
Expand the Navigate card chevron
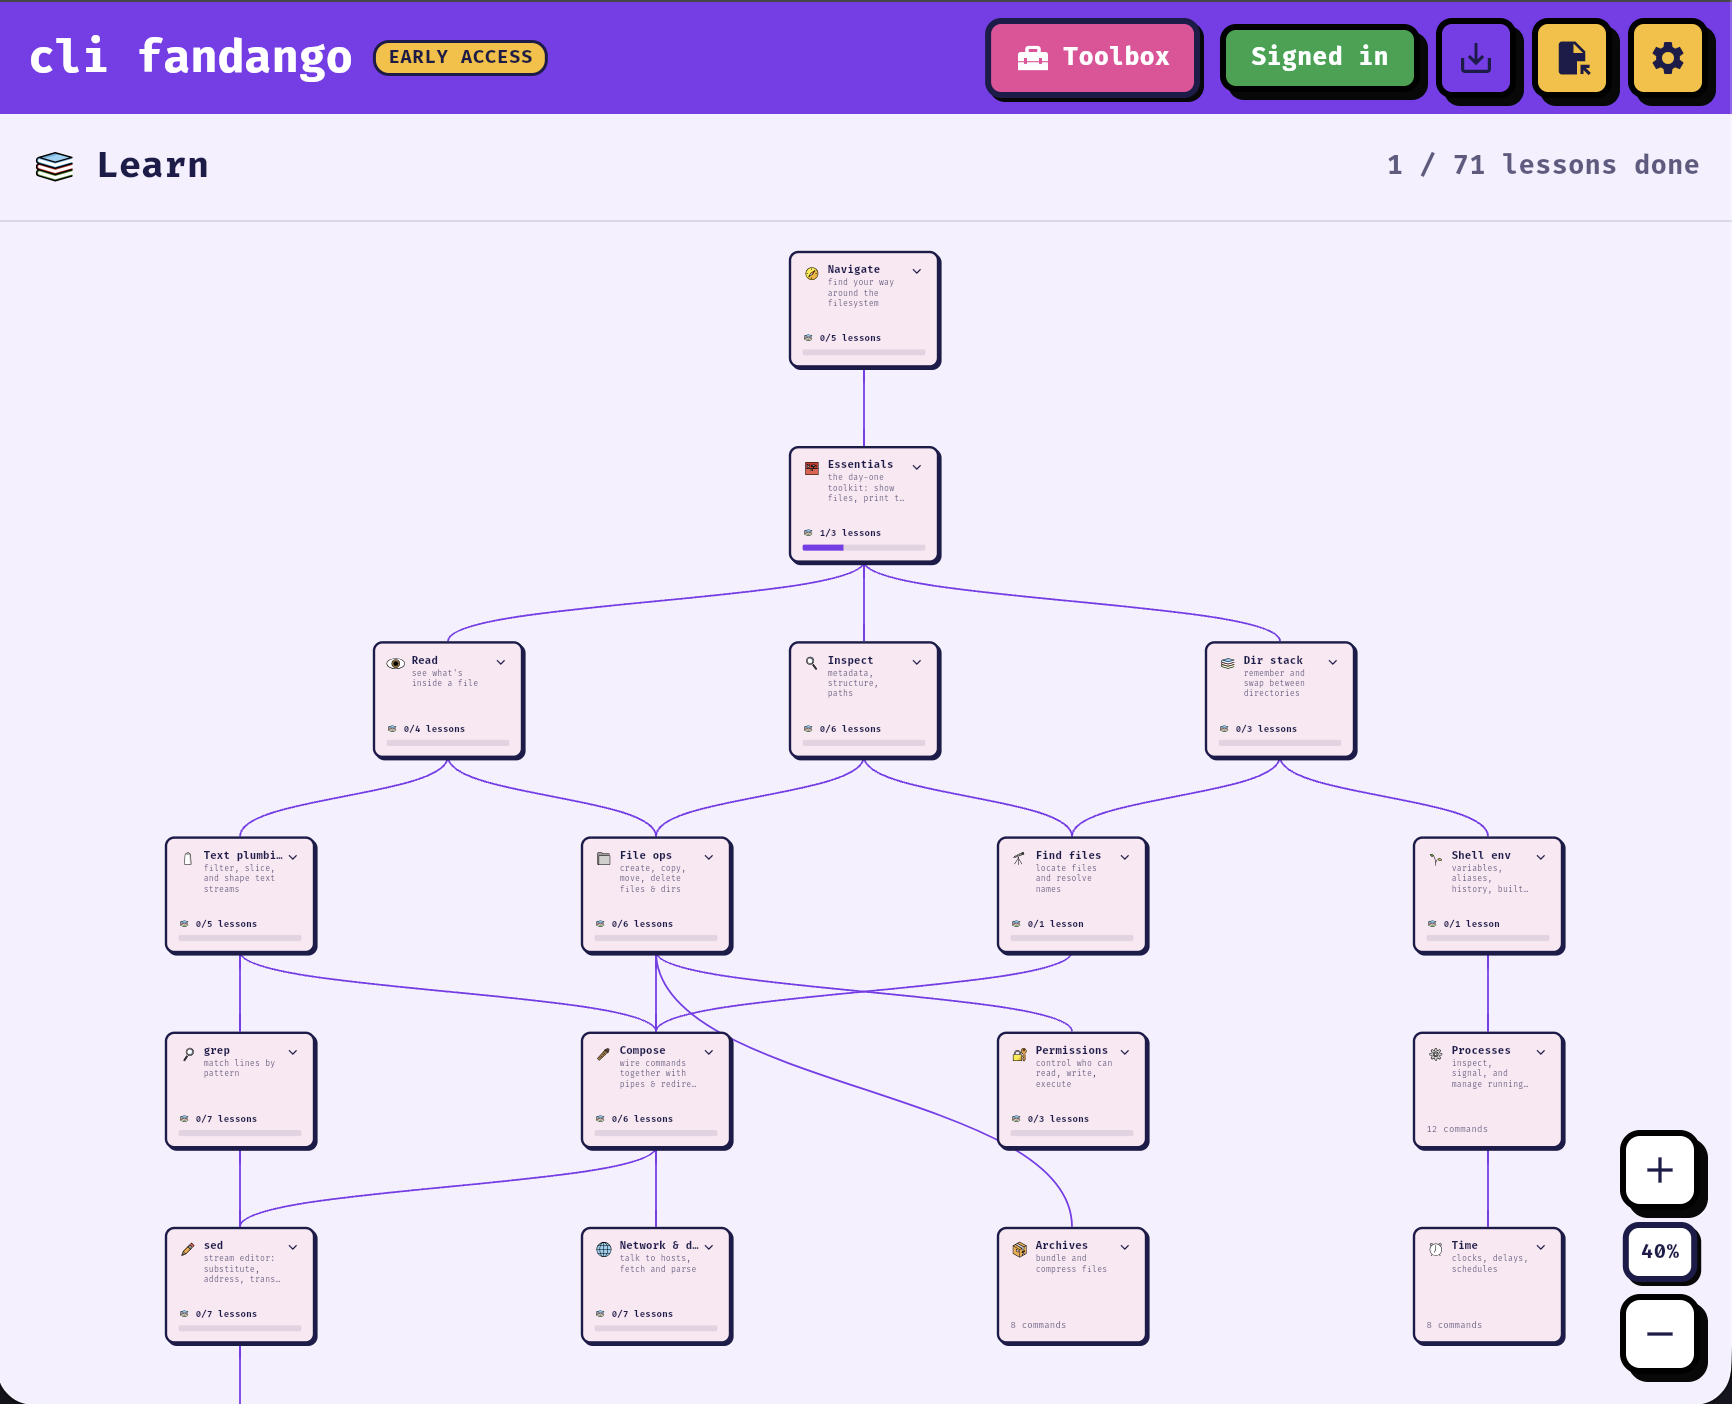(917, 271)
